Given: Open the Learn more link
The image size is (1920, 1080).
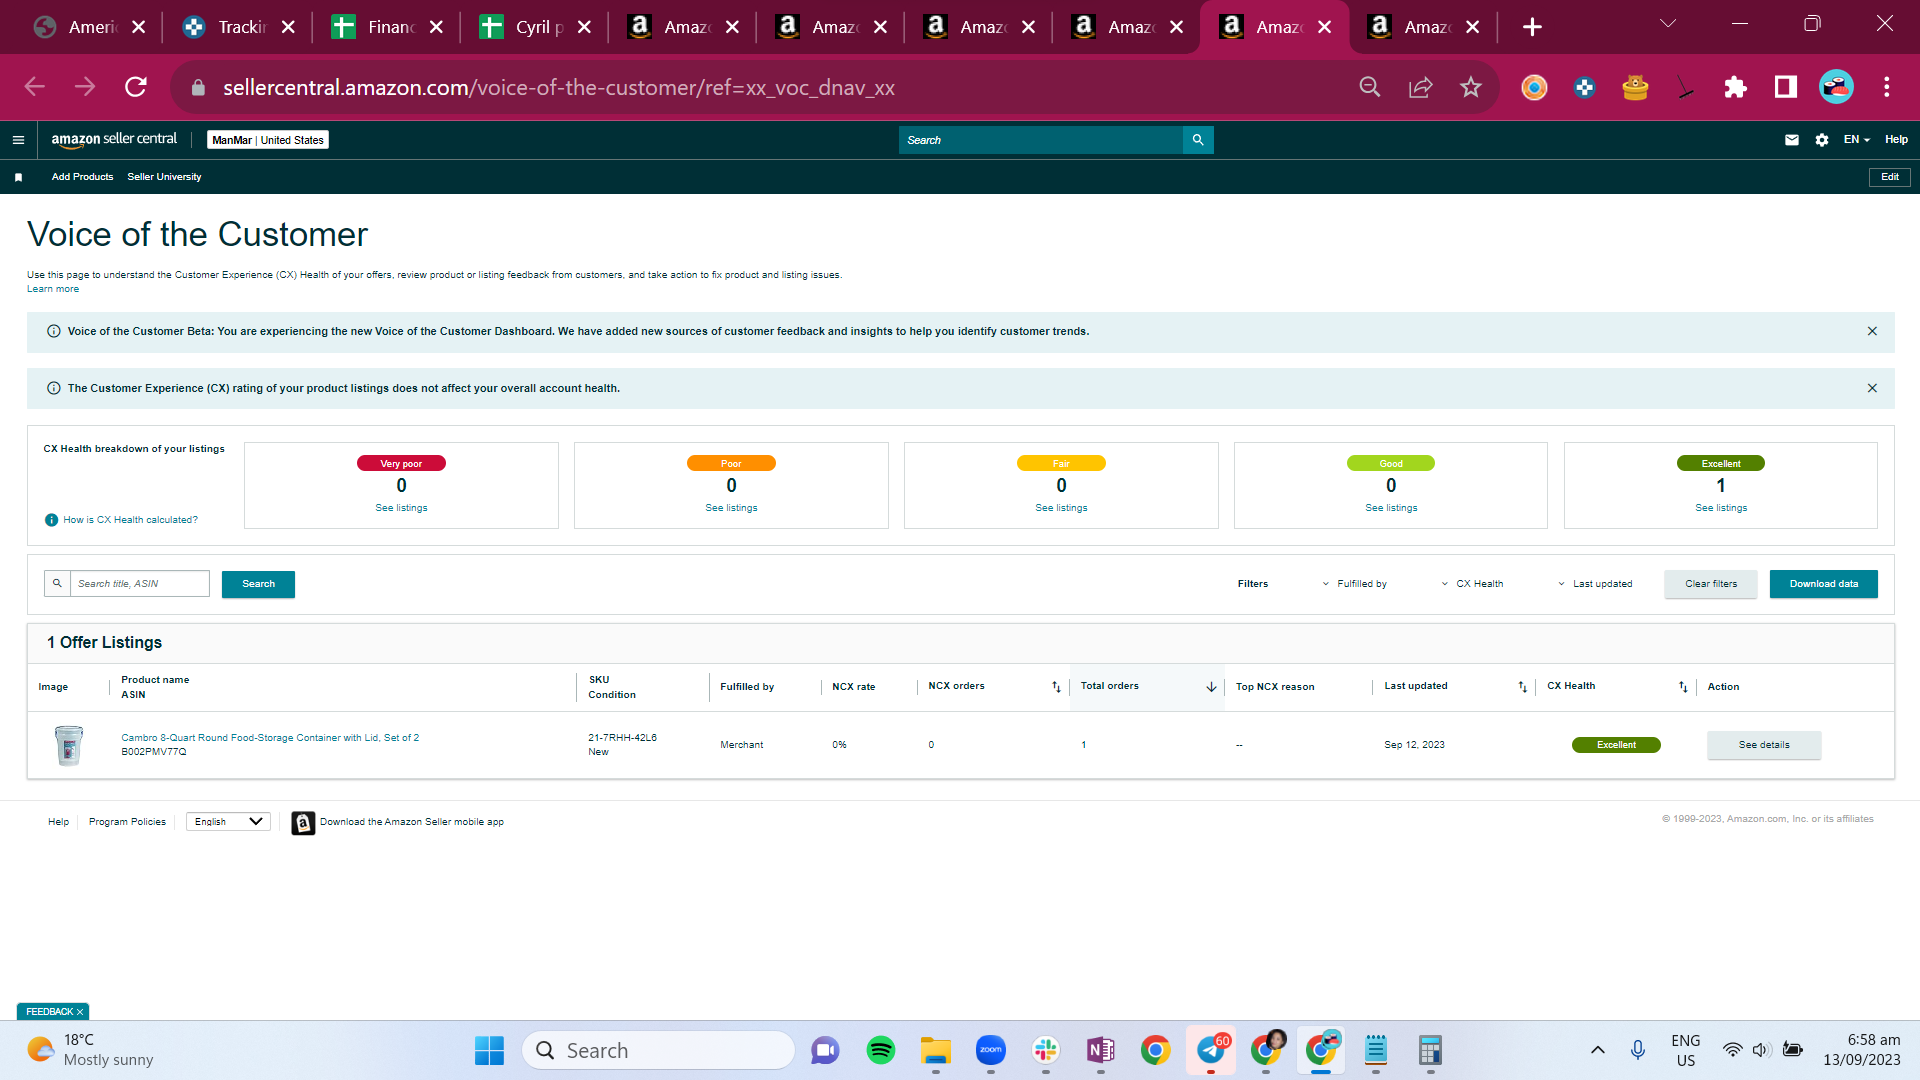Looking at the screenshot, I should click(53, 289).
